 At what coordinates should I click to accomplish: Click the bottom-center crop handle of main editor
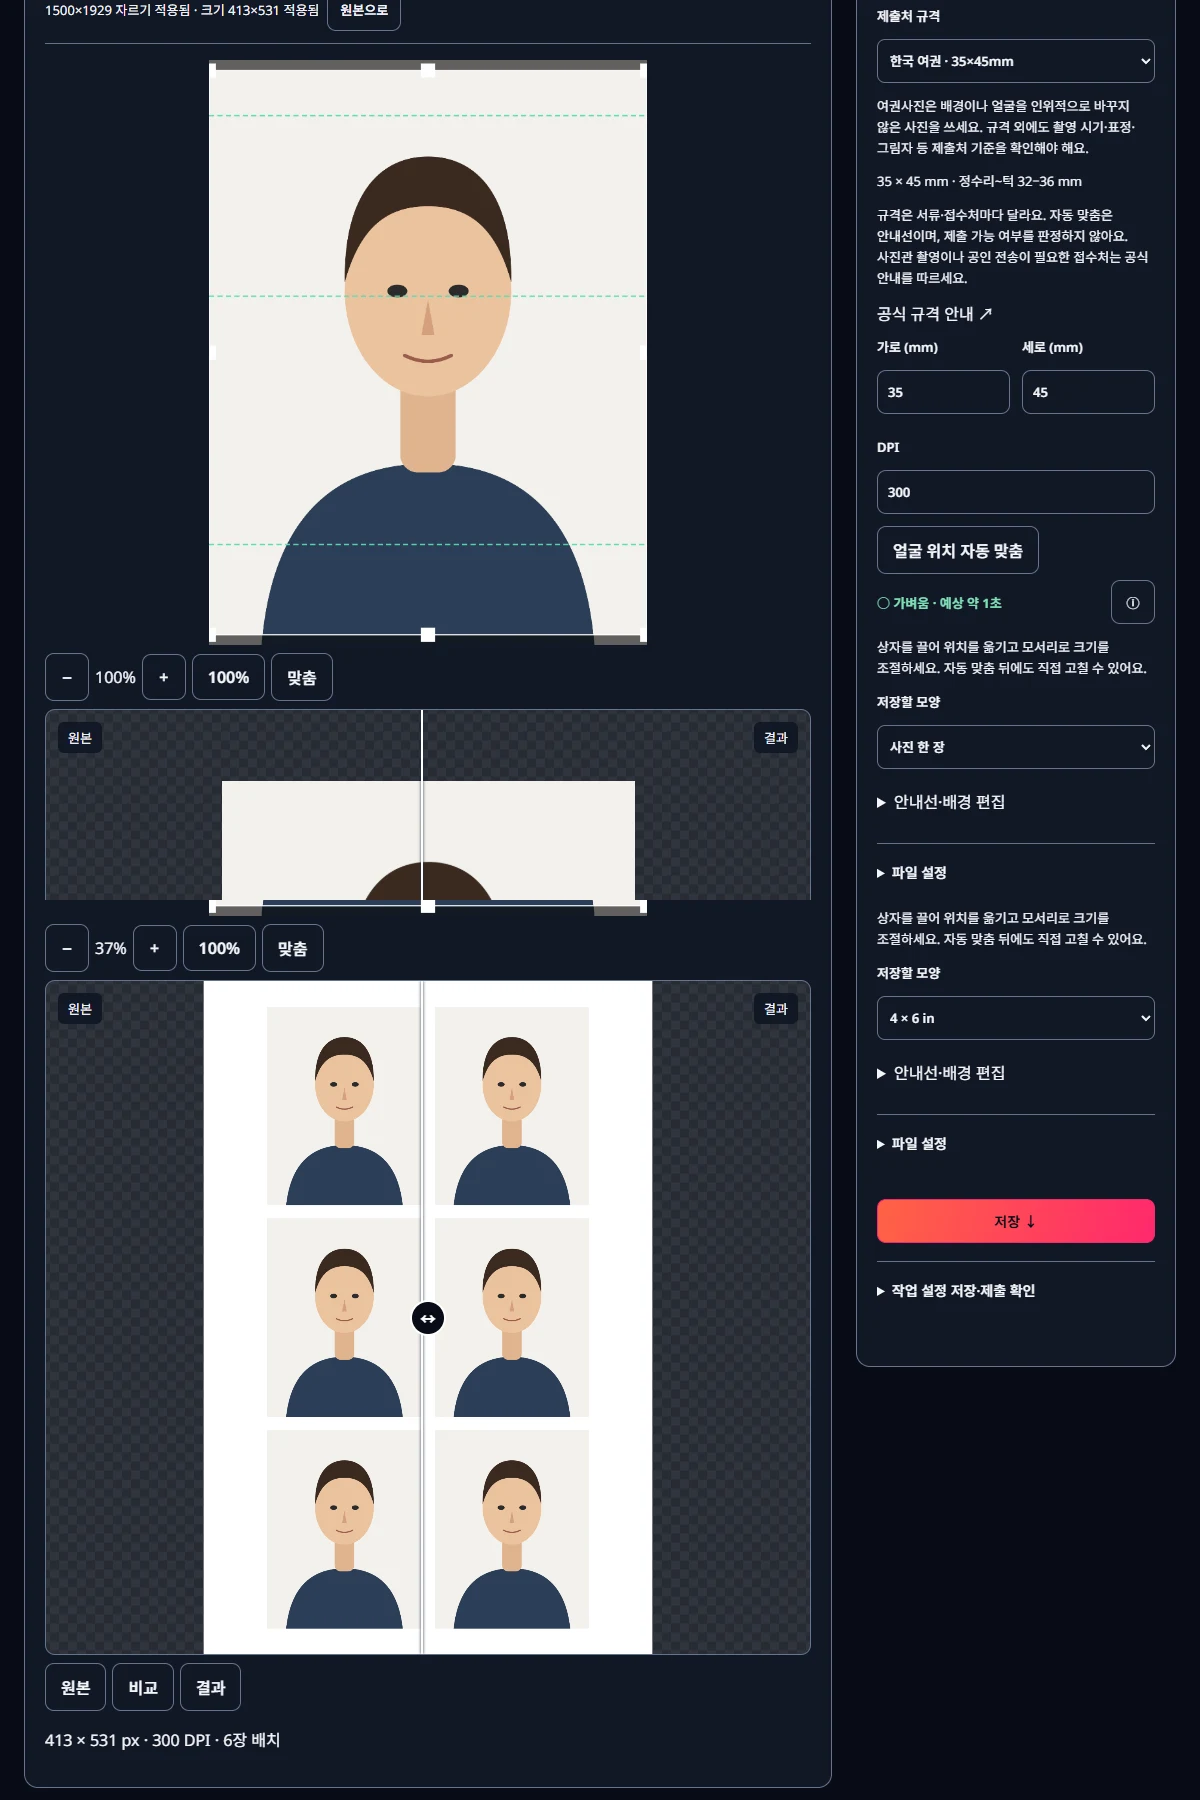(x=428, y=635)
